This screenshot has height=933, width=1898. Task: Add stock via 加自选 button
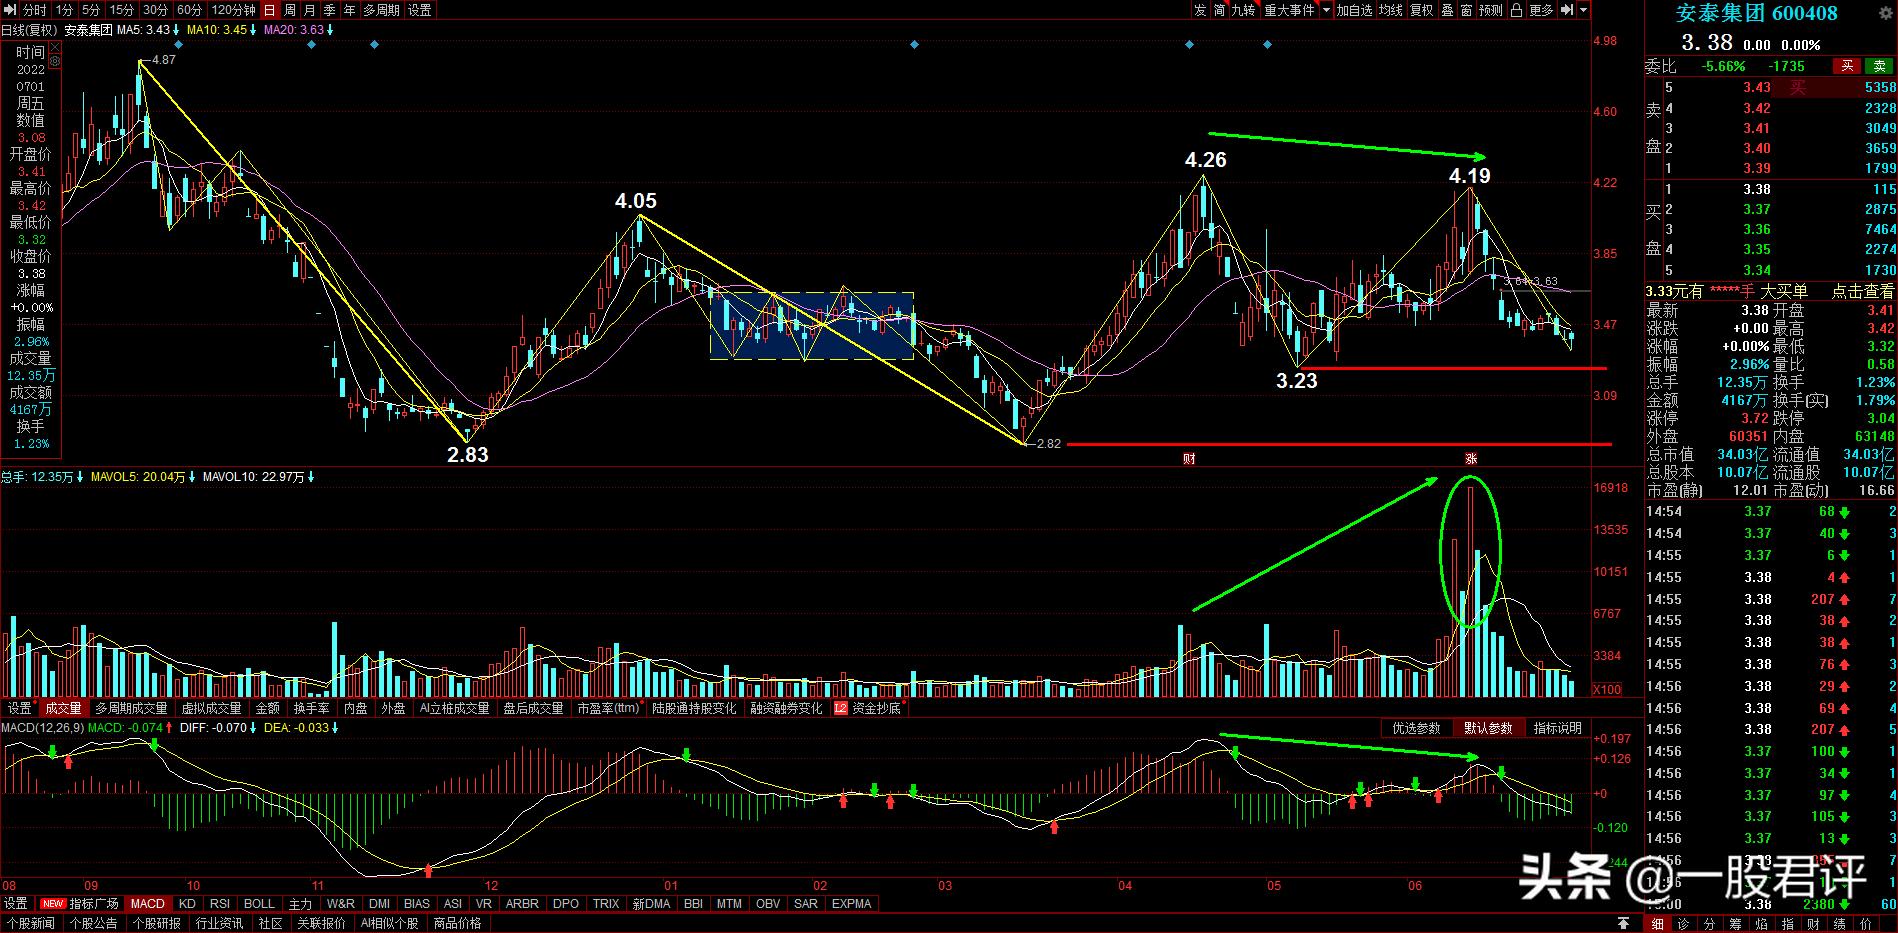coord(1355,10)
